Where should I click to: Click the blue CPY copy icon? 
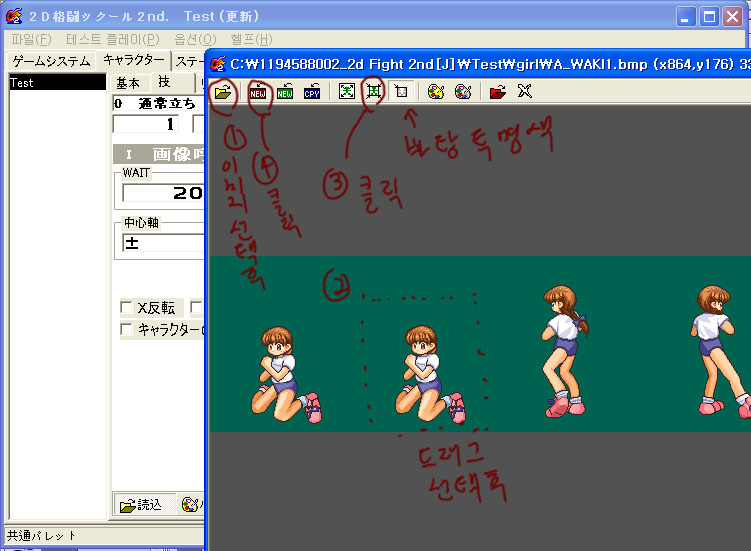coord(312,92)
